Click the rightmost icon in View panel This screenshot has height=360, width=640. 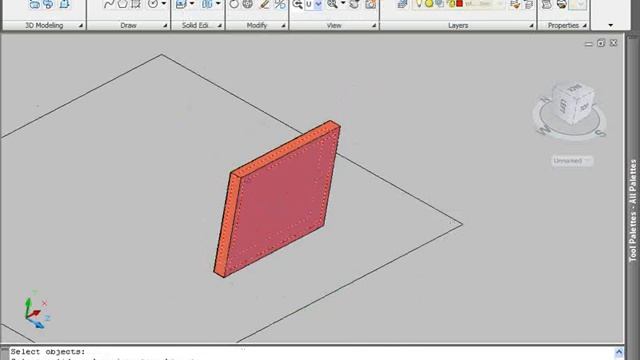(370, 4)
